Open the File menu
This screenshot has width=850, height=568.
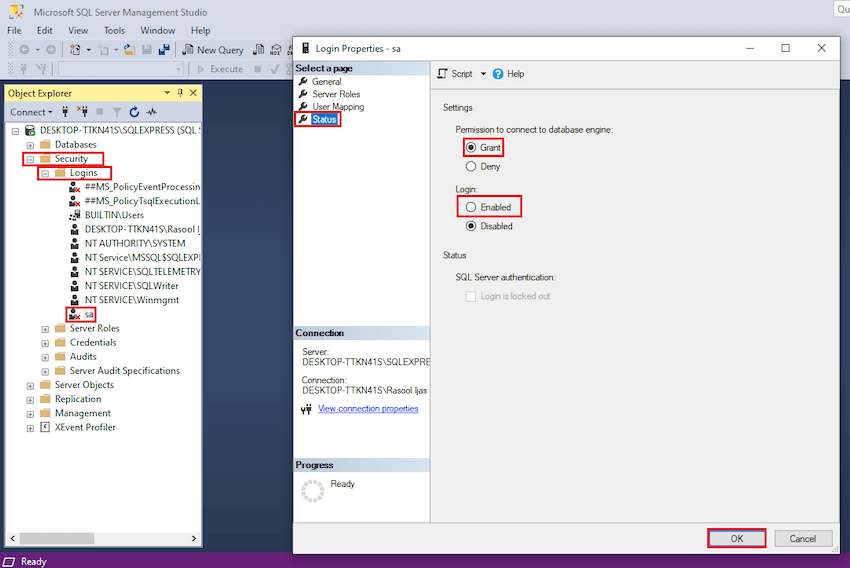(x=14, y=30)
